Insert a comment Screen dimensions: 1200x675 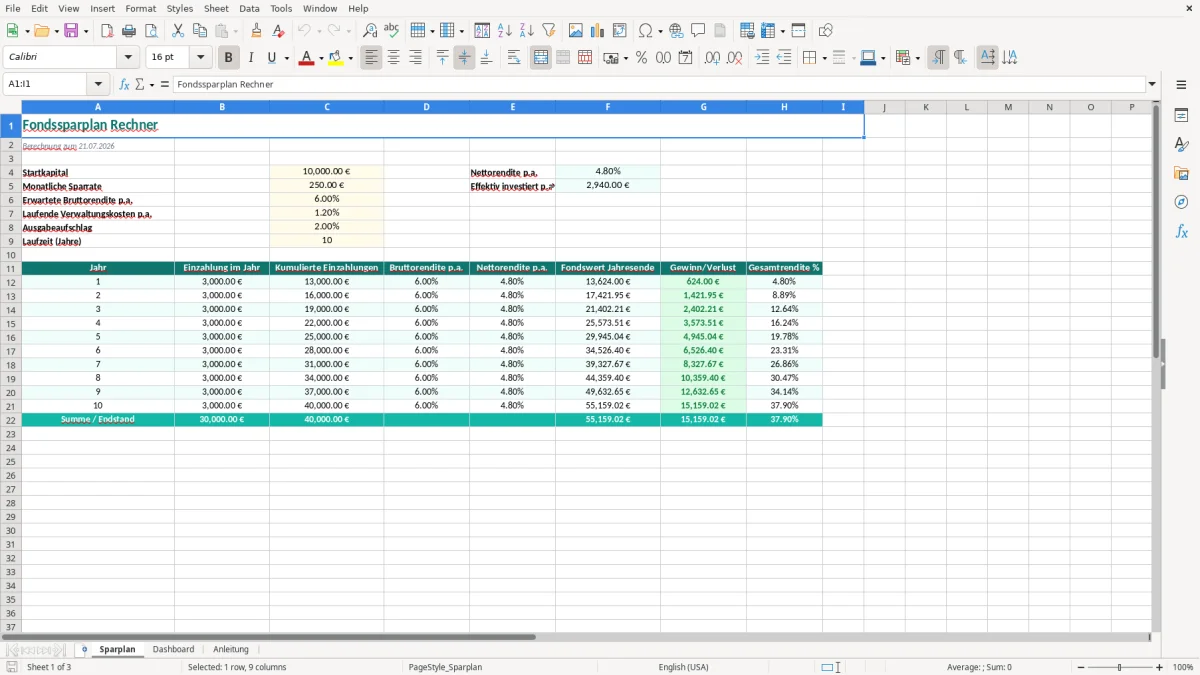tap(699, 31)
